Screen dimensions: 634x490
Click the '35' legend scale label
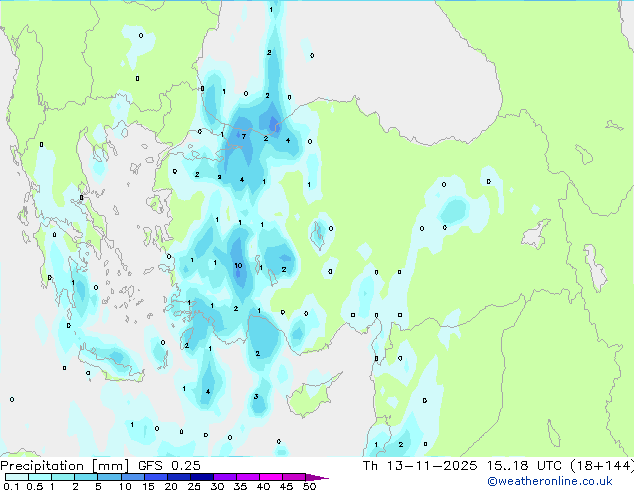tap(240, 486)
